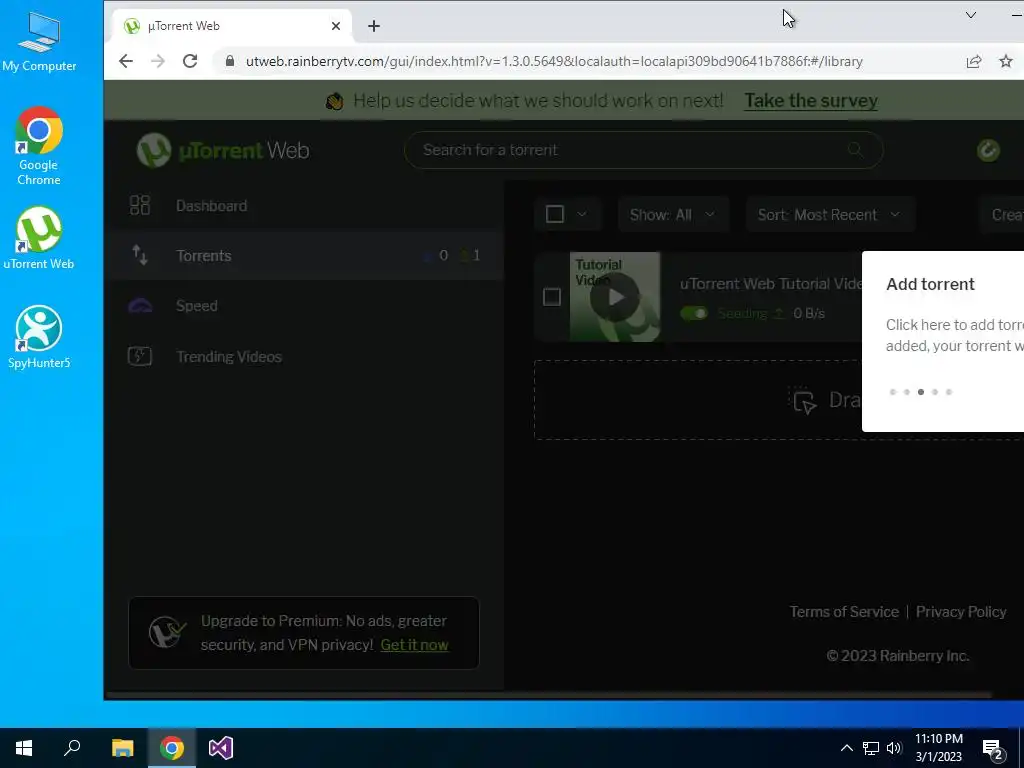This screenshot has height=768, width=1024.
Task: Click the share page icon in the address bar
Action: tap(974, 61)
